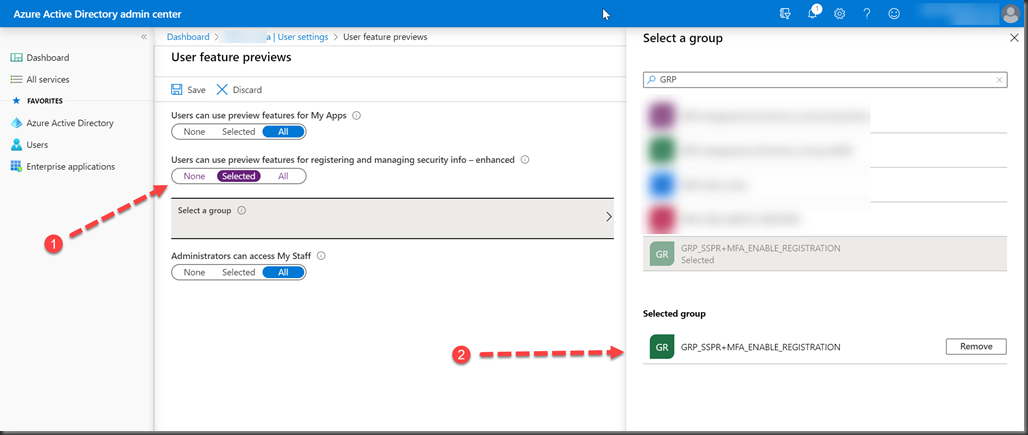Clear the group search box text
Image resolution: width=1028 pixels, height=435 pixels.
[999, 80]
